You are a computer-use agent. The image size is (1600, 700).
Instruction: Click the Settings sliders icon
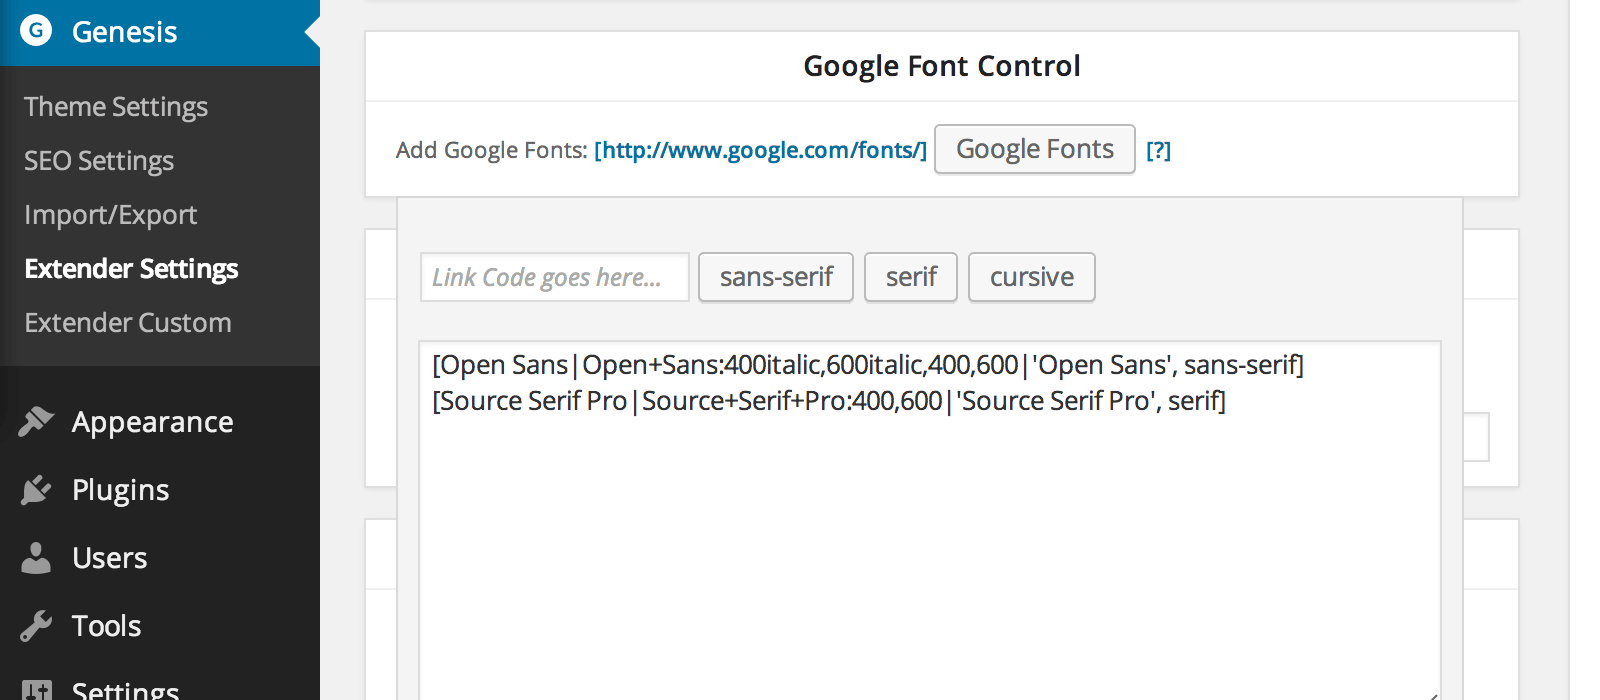click(x=36, y=690)
